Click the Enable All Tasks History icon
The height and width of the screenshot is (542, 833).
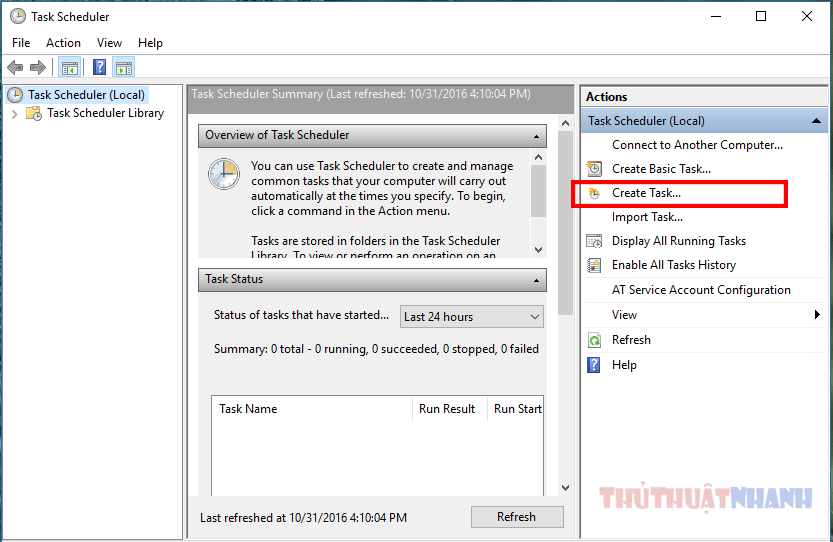(x=594, y=265)
